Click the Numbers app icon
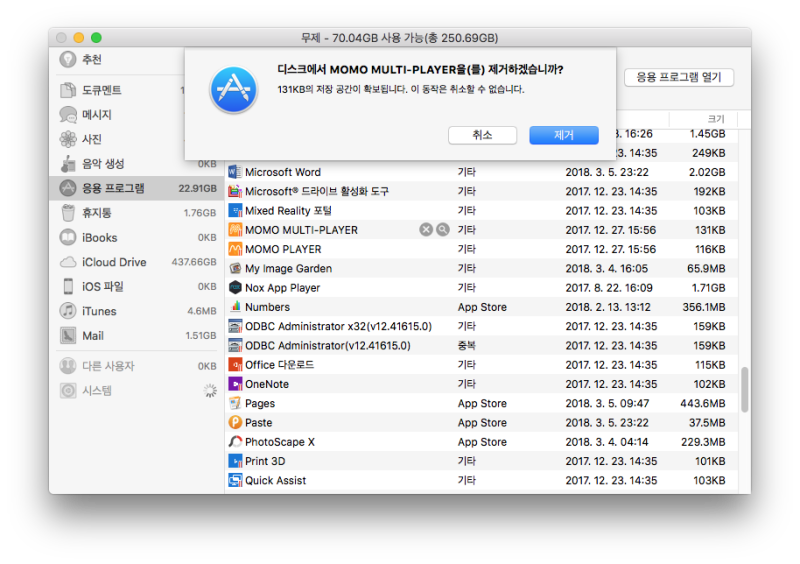 click(235, 307)
